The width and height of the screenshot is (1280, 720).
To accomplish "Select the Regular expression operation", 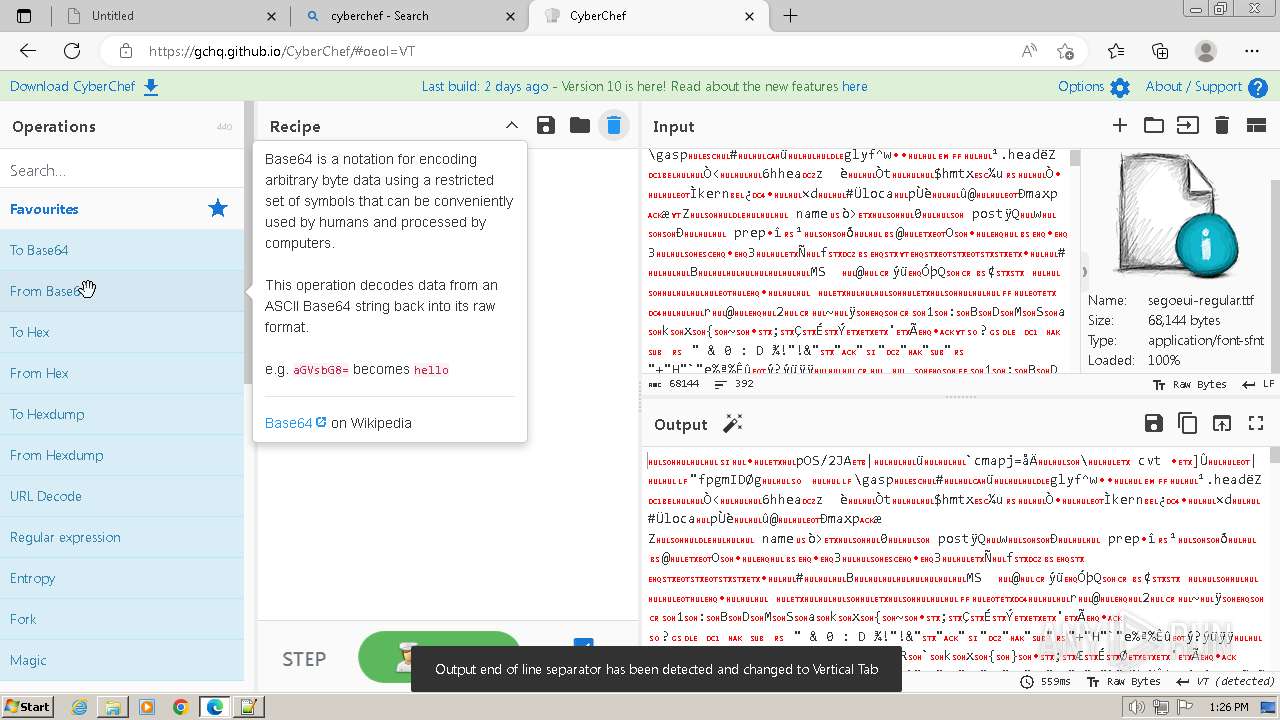I will pos(122,537).
